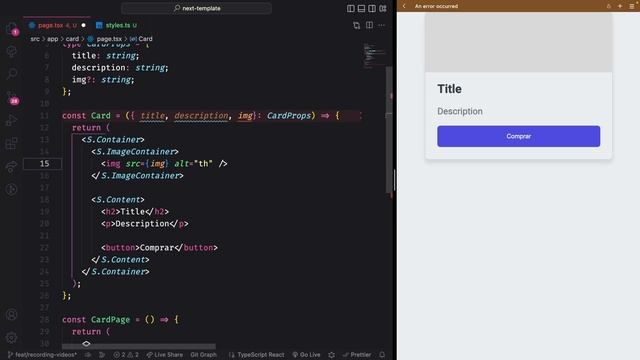Click the Prettier status bar item
This screenshot has height=360, width=640.
[357, 355]
